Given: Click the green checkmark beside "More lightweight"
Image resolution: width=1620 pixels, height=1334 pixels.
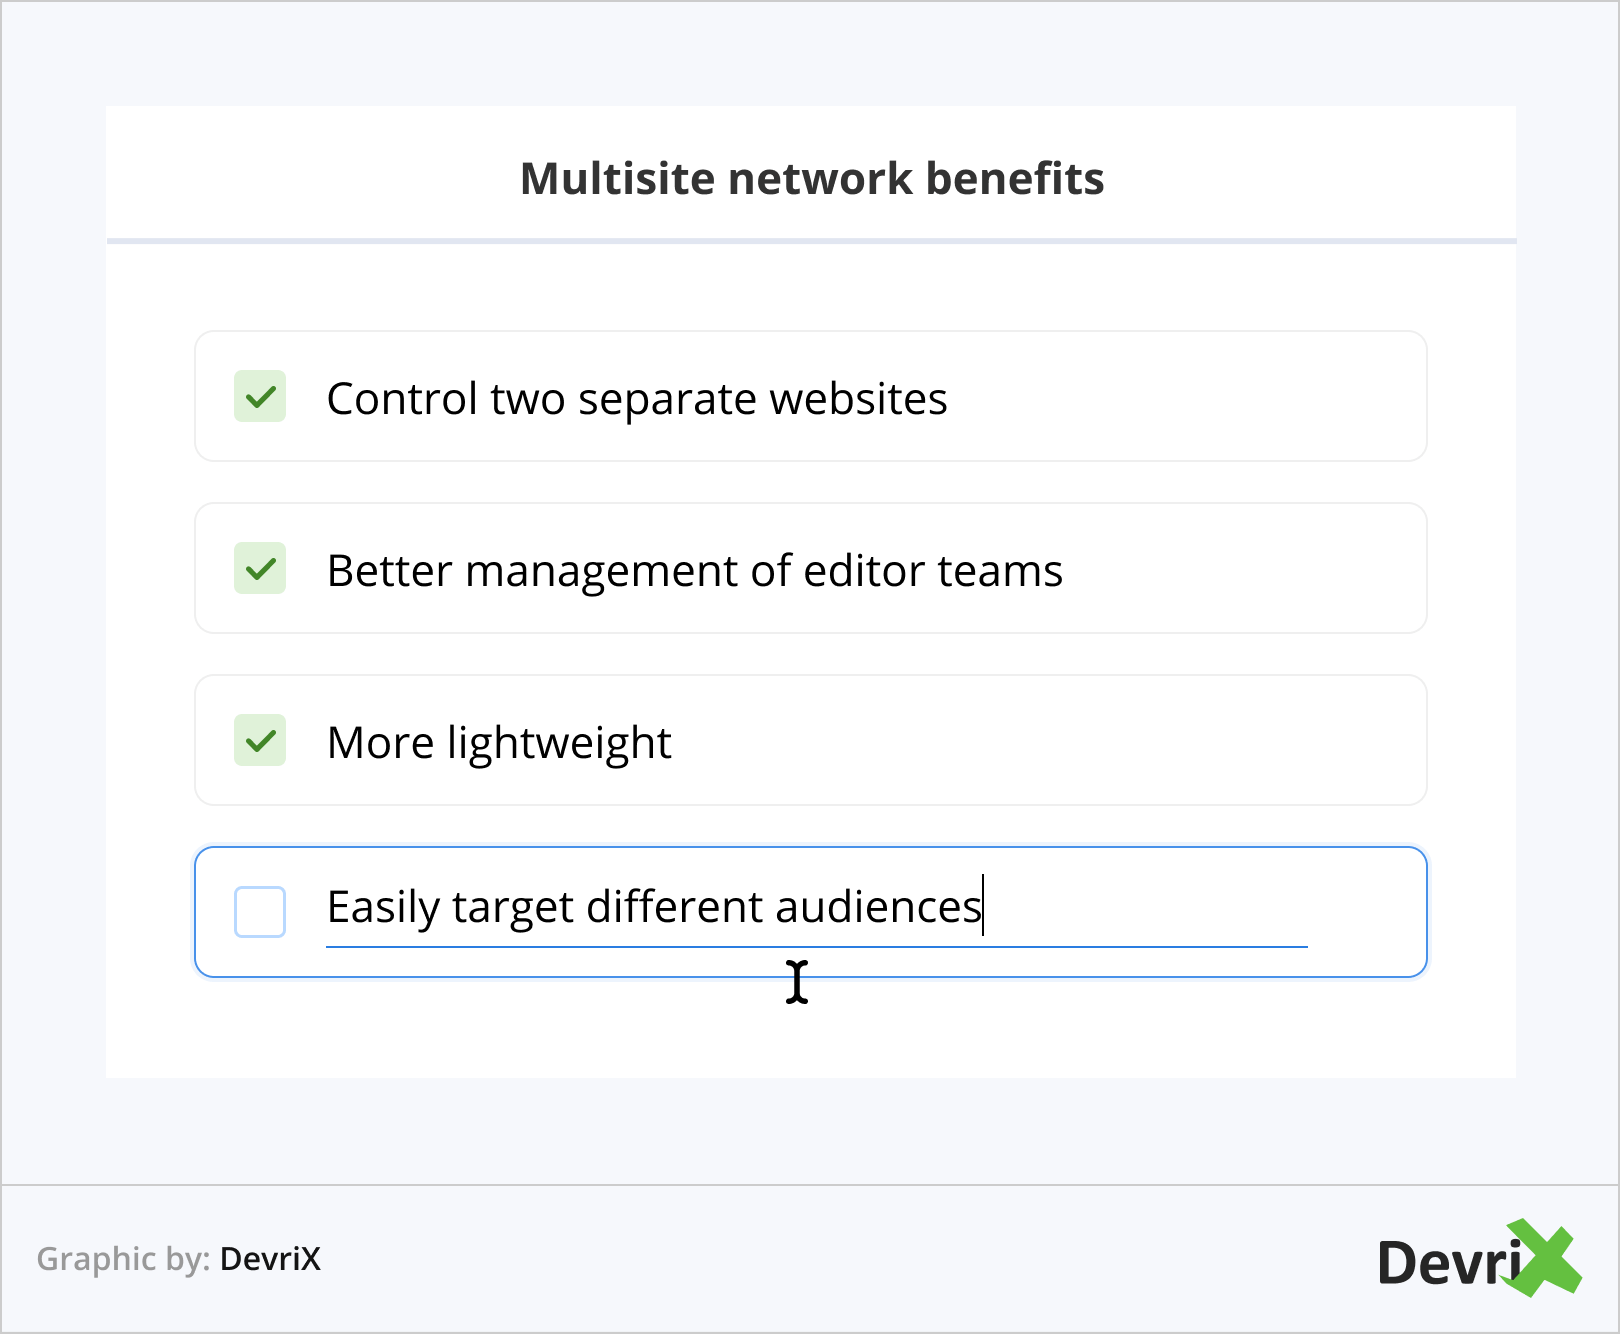Looking at the screenshot, I should click(260, 741).
